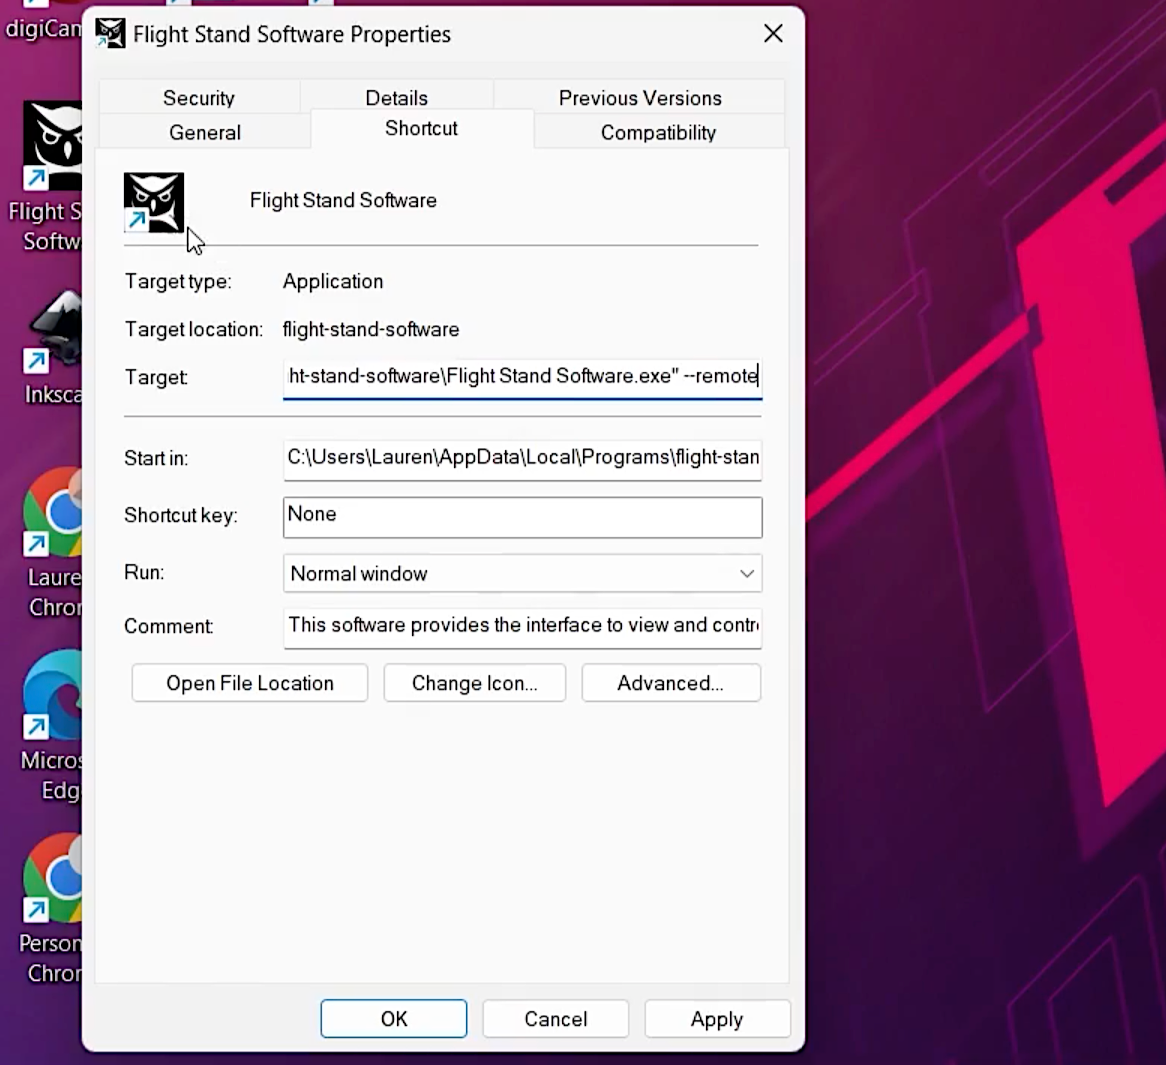
Task: Open the Compatibility tab
Action: (658, 133)
